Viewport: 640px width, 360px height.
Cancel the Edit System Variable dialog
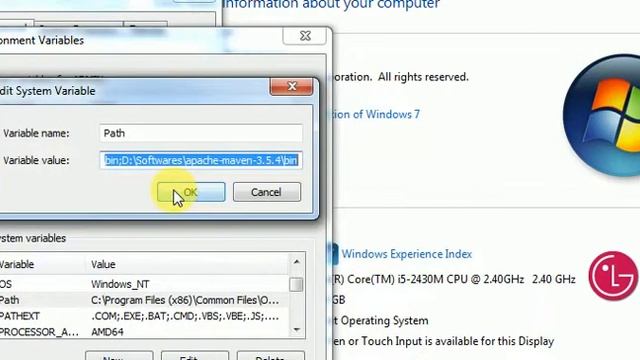267,192
